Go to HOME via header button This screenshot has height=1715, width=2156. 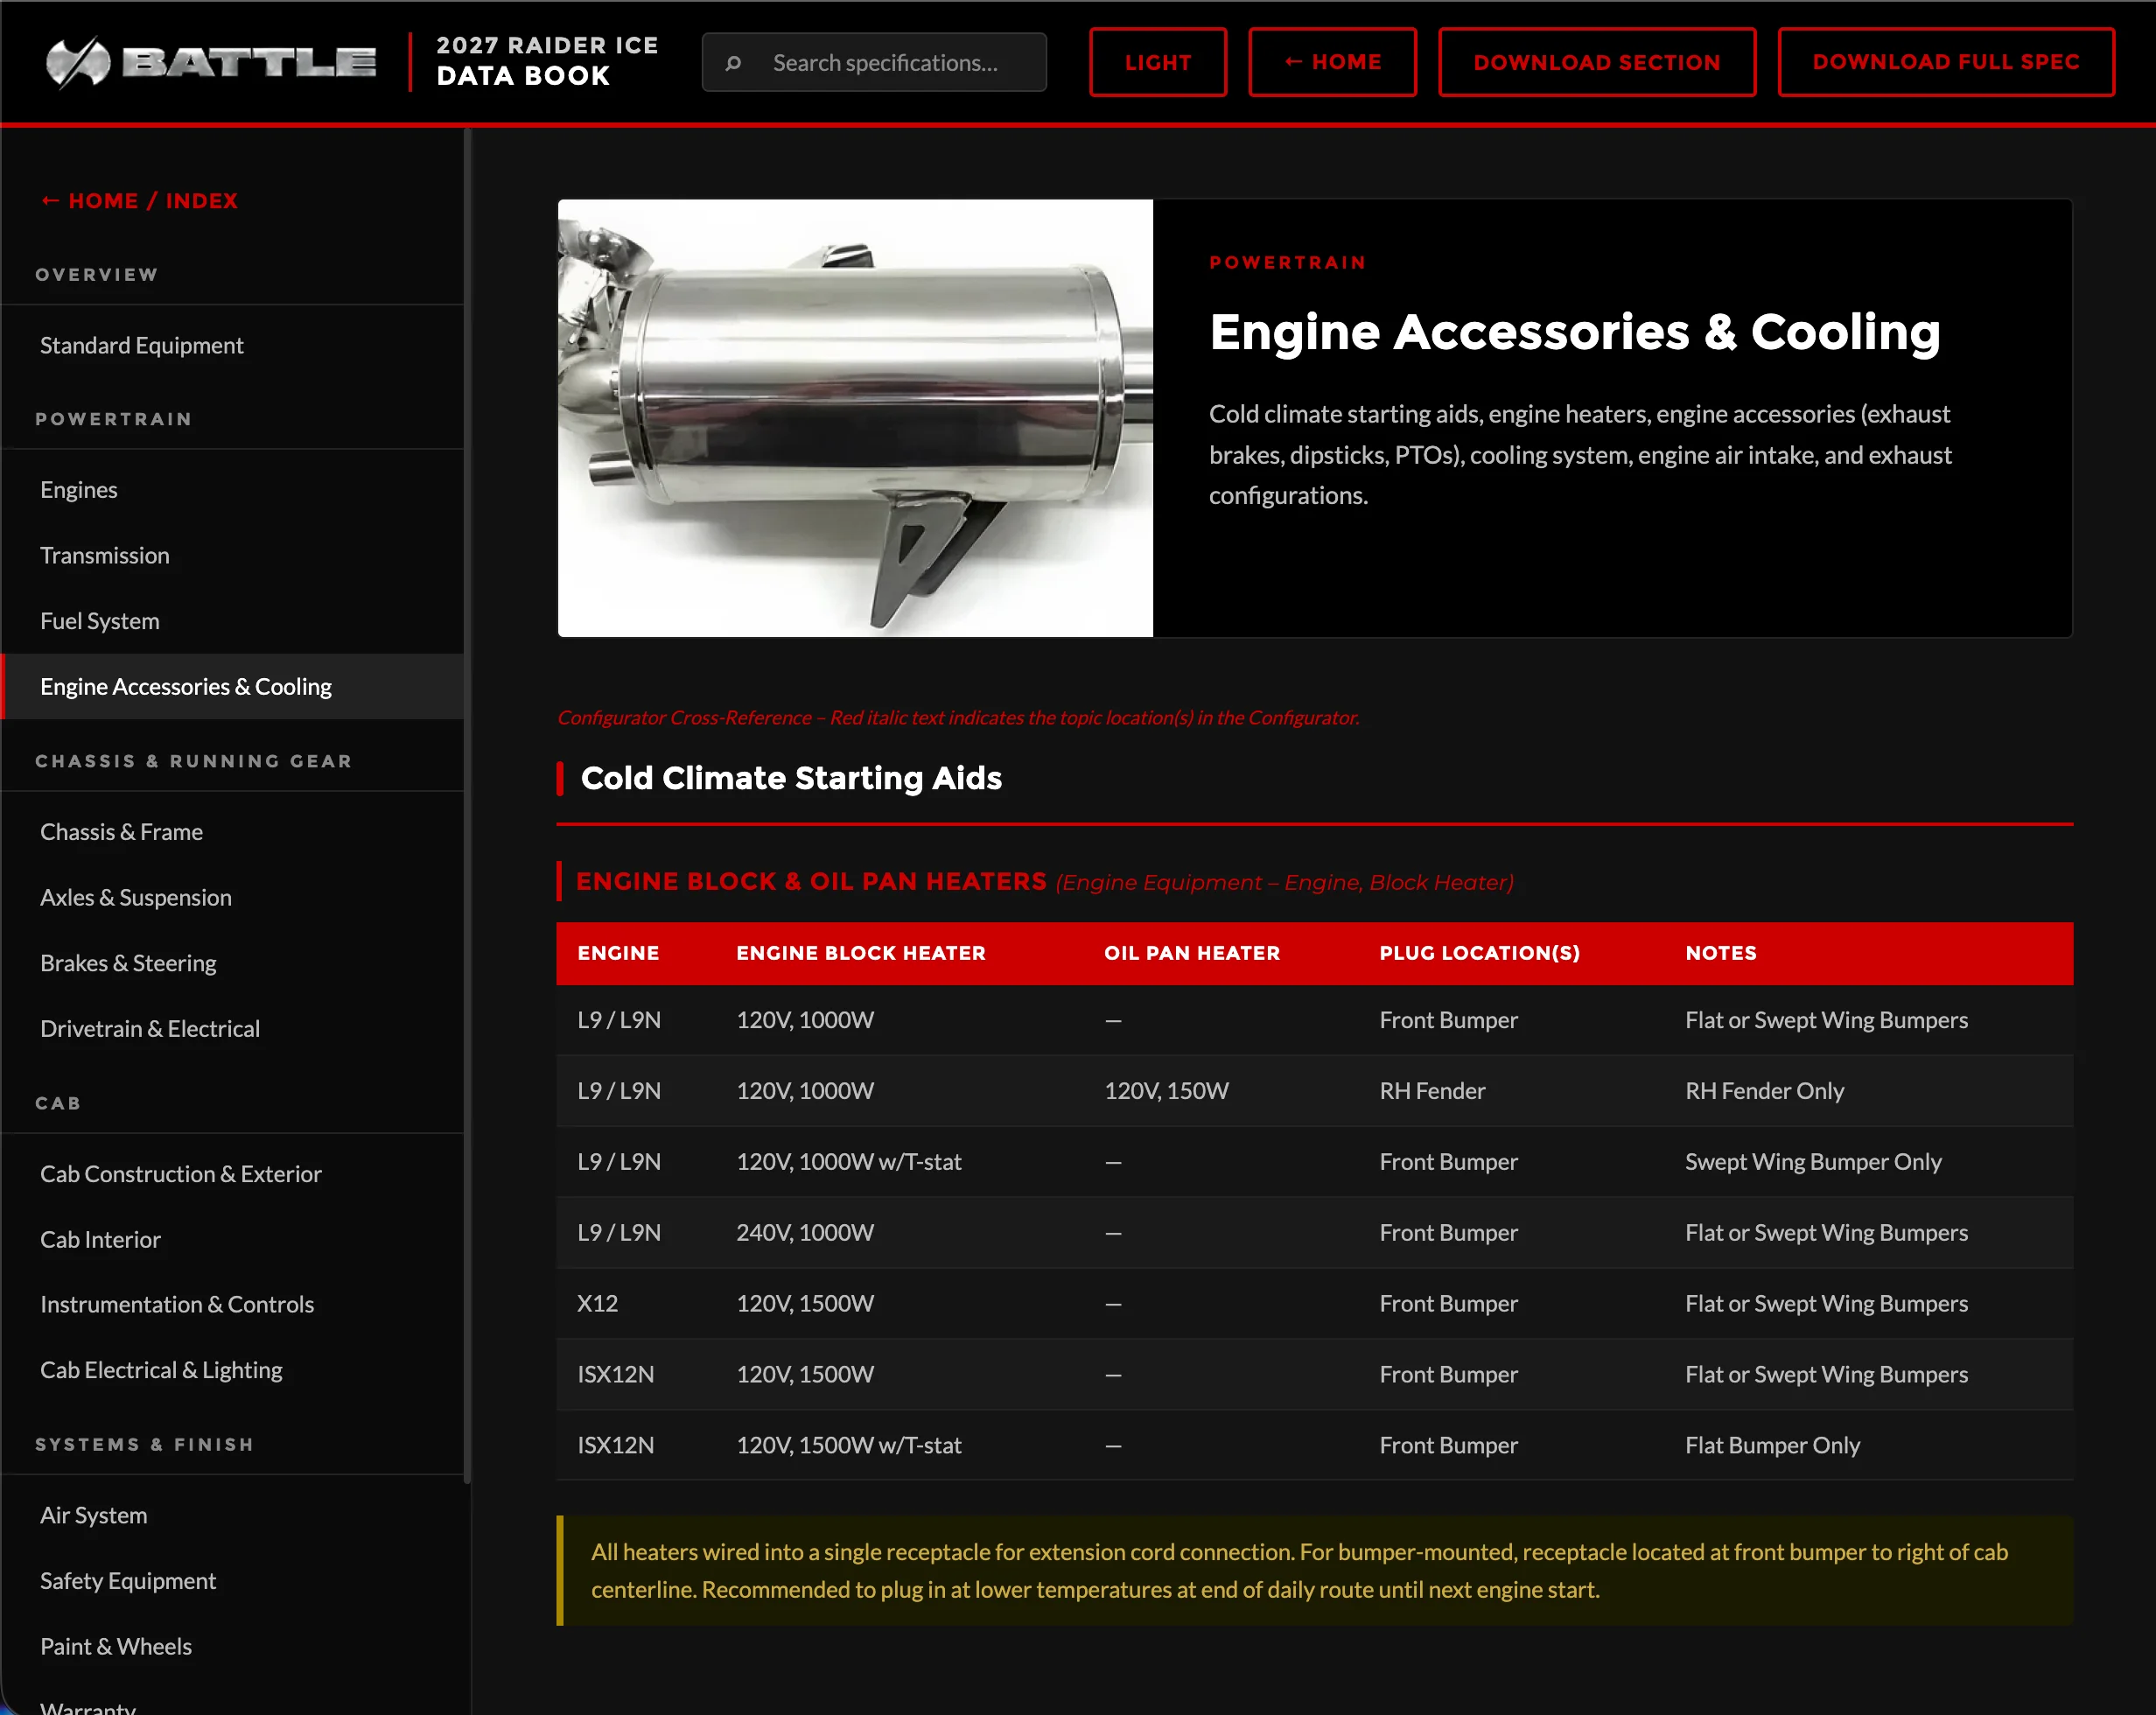coord(1332,62)
